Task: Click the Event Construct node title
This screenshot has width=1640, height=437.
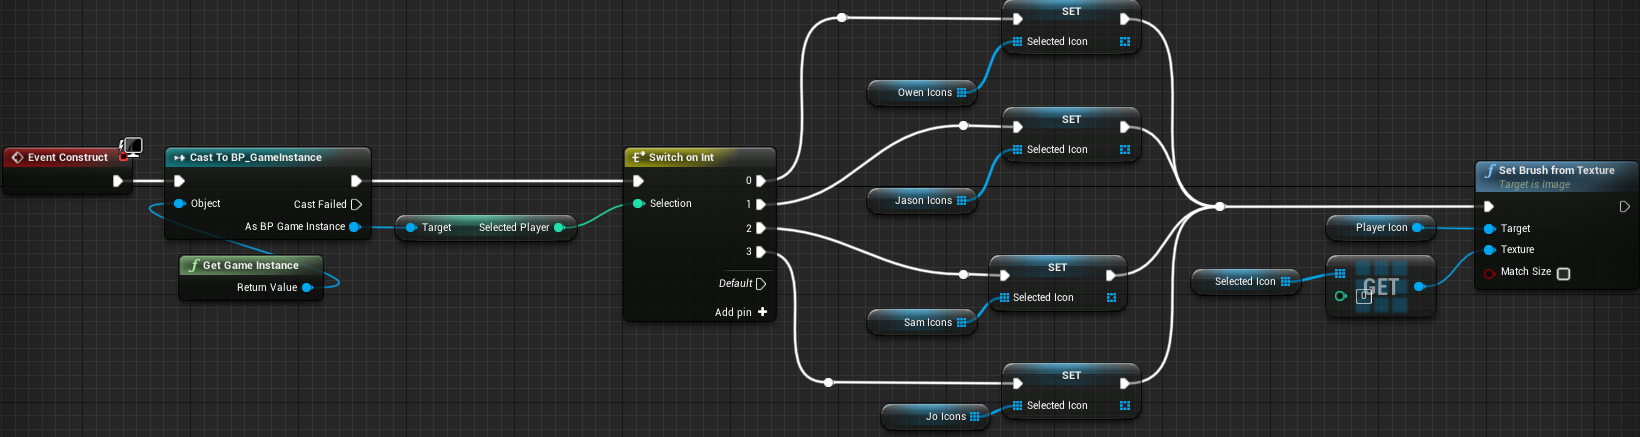Action: tap(67, 157)
